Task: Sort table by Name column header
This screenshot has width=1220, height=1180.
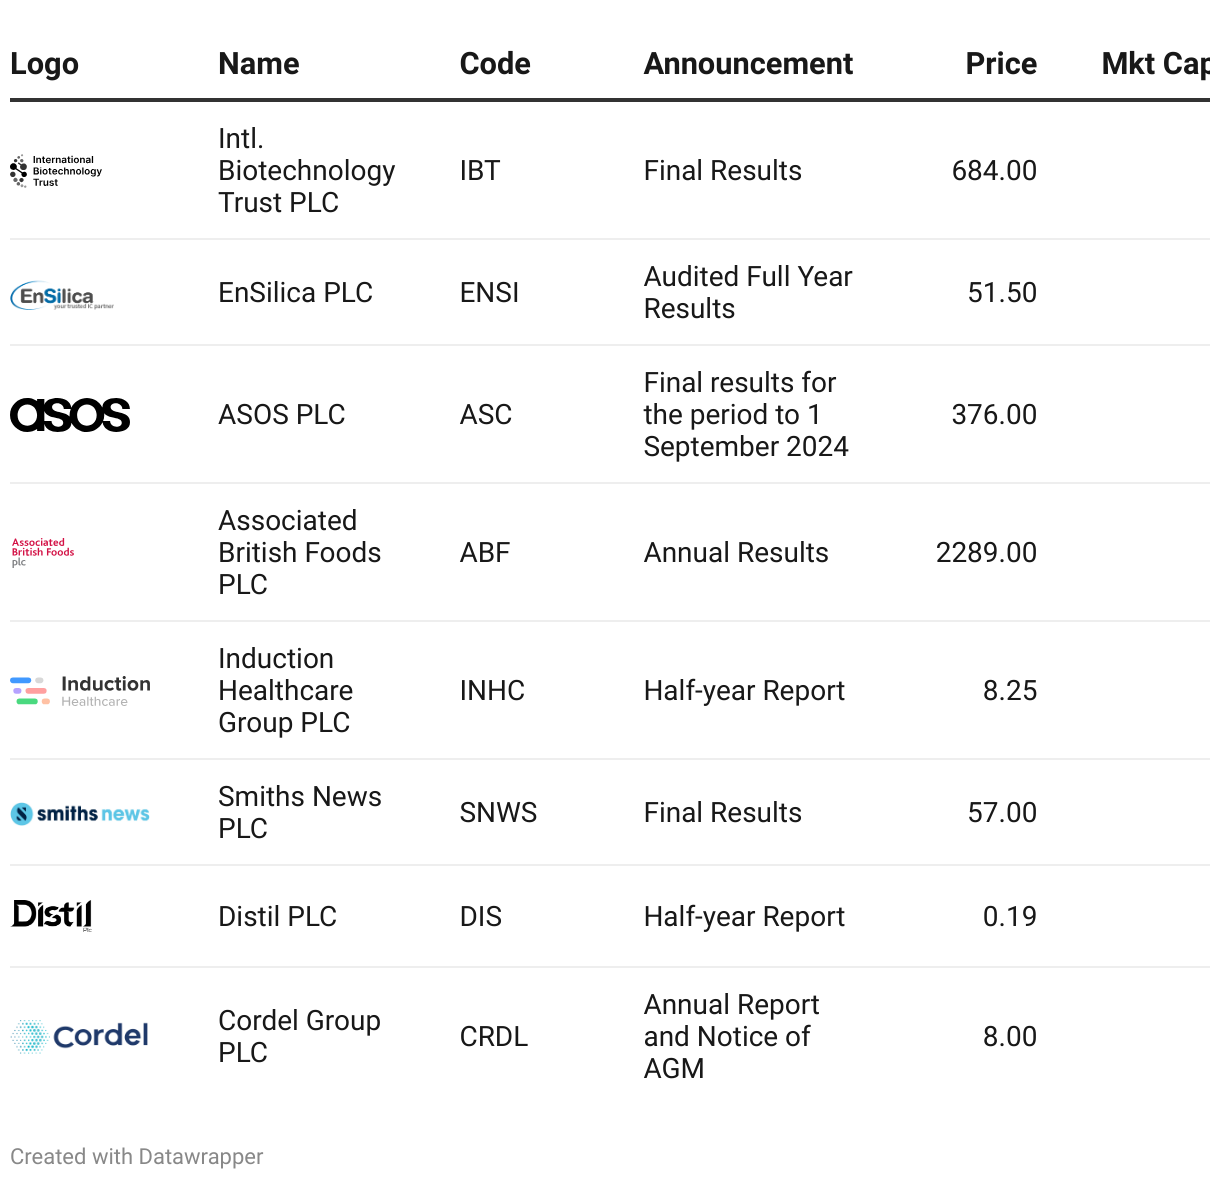Action: click(259, 64)
